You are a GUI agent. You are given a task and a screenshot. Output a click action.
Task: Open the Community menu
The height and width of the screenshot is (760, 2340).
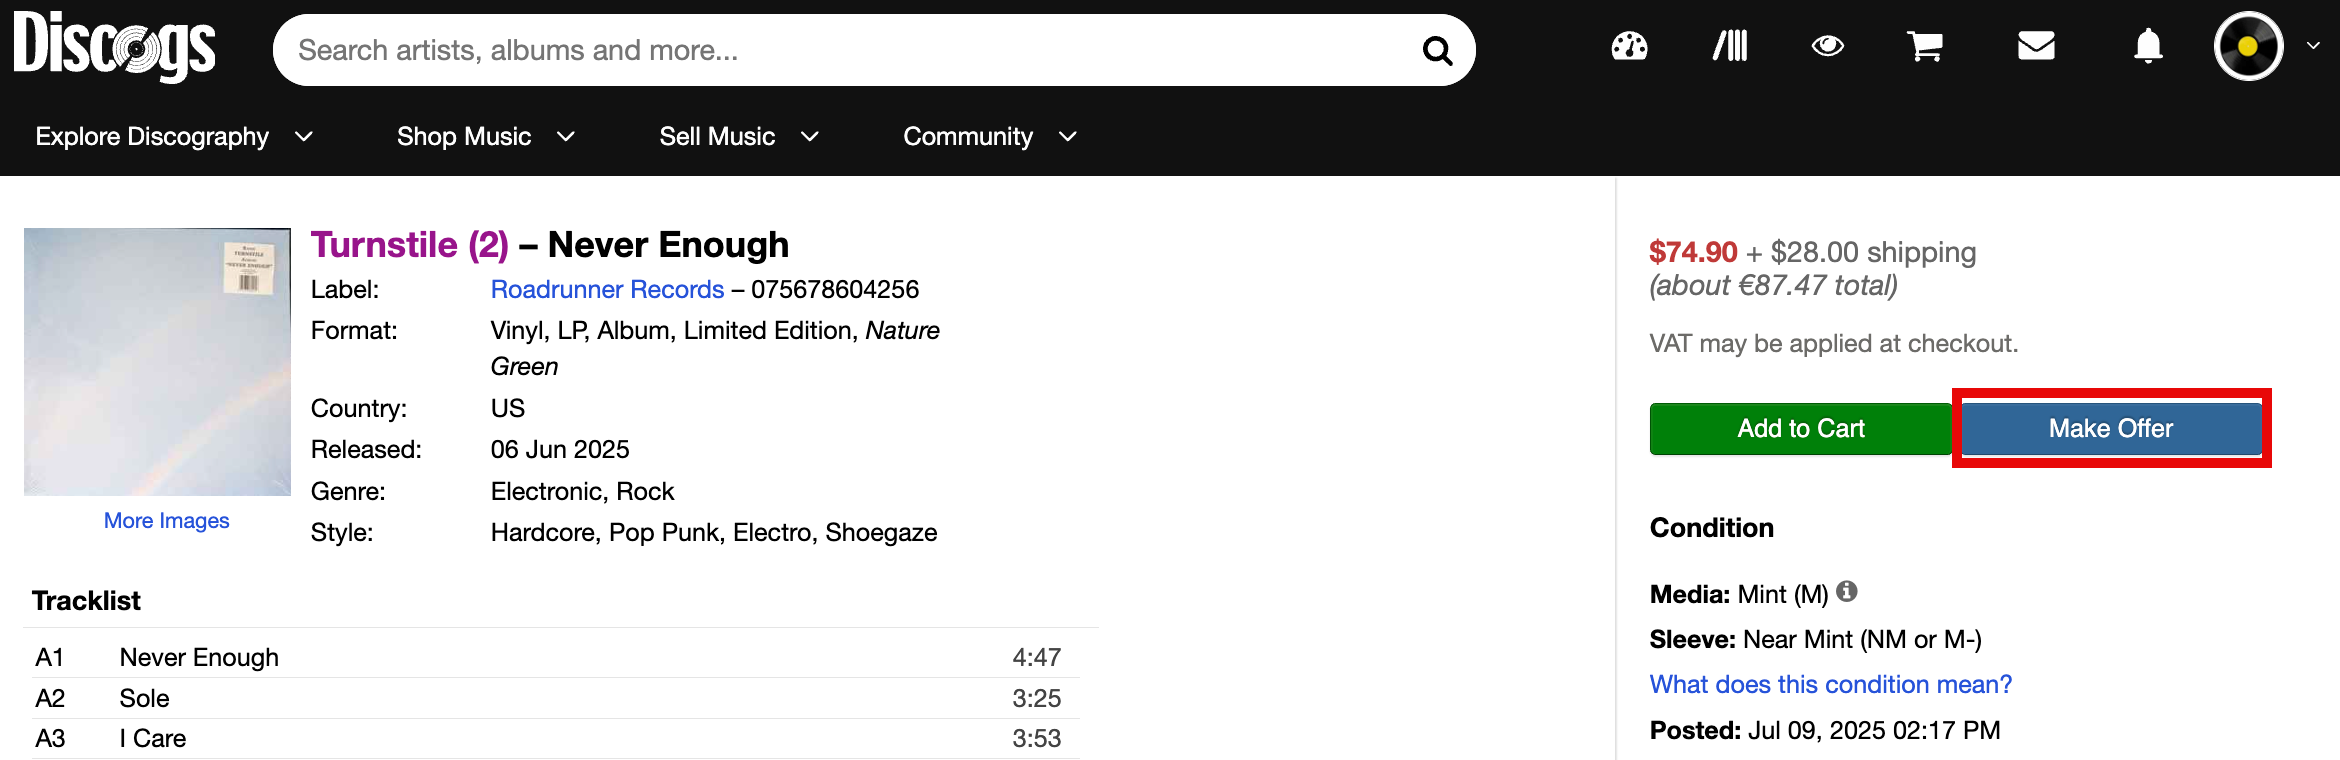[x=990, y=136]
